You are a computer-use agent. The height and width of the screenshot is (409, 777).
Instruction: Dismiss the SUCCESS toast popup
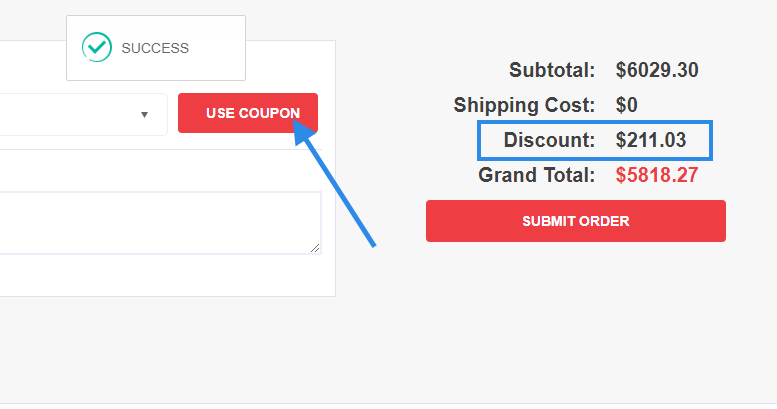156,48
